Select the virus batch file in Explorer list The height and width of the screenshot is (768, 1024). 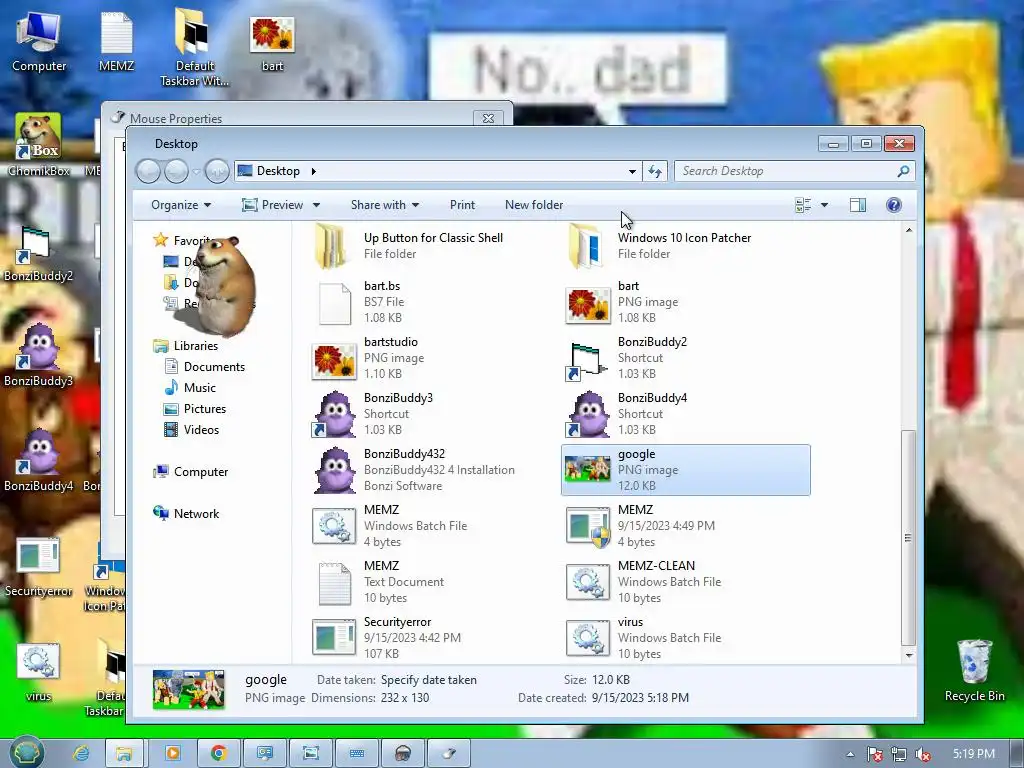pos(686,638)
